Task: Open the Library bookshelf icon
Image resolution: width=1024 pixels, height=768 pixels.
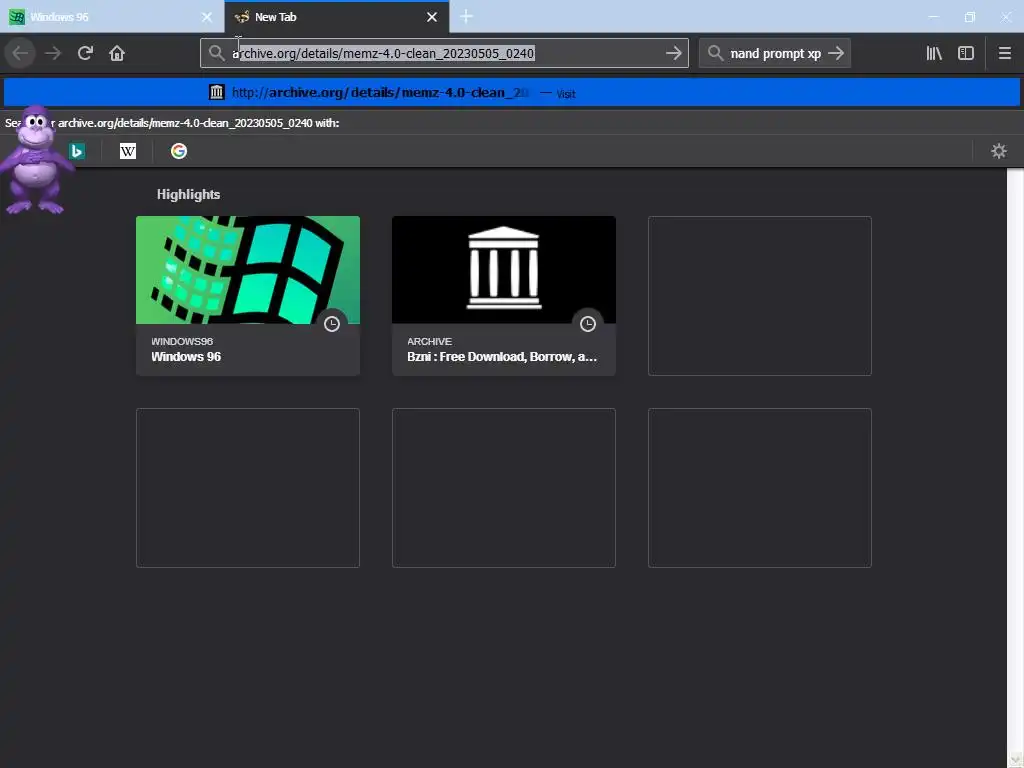Action: 934,53
